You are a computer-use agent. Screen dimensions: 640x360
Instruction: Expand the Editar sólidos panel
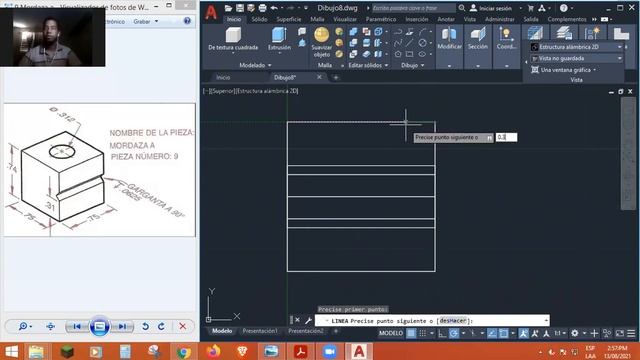[368, 65]
